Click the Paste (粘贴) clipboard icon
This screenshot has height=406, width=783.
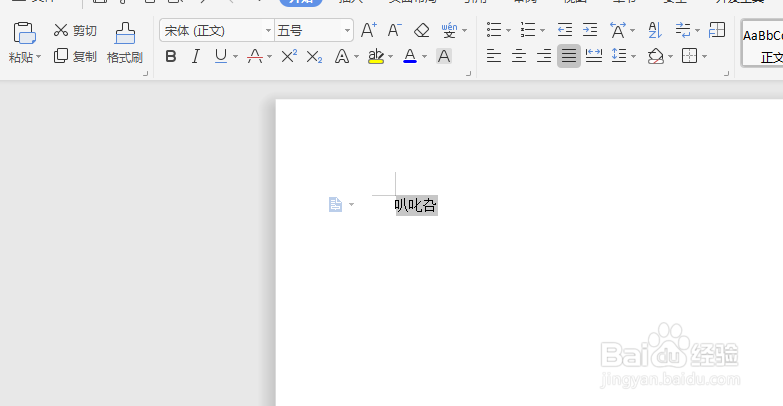(24, 33)
